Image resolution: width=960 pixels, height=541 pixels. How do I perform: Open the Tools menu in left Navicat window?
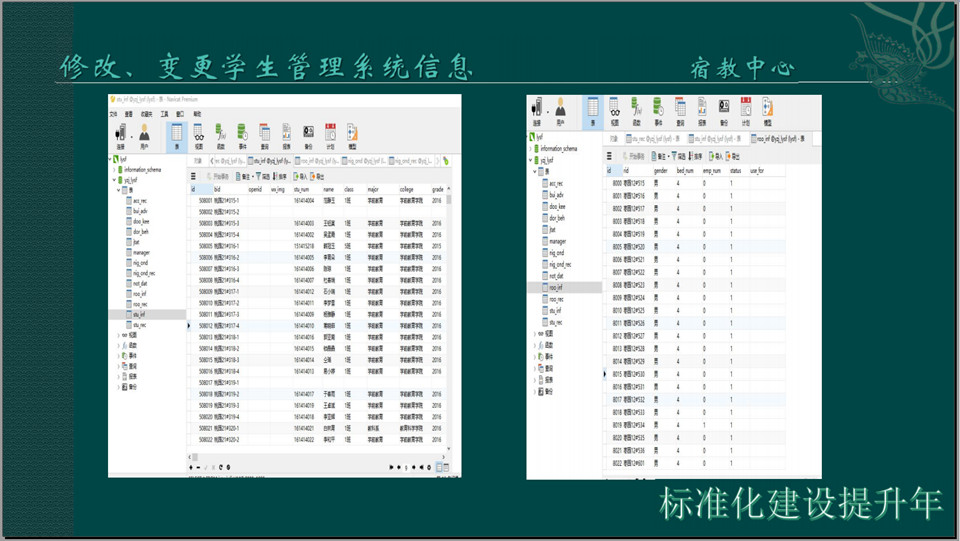[163, 114]
